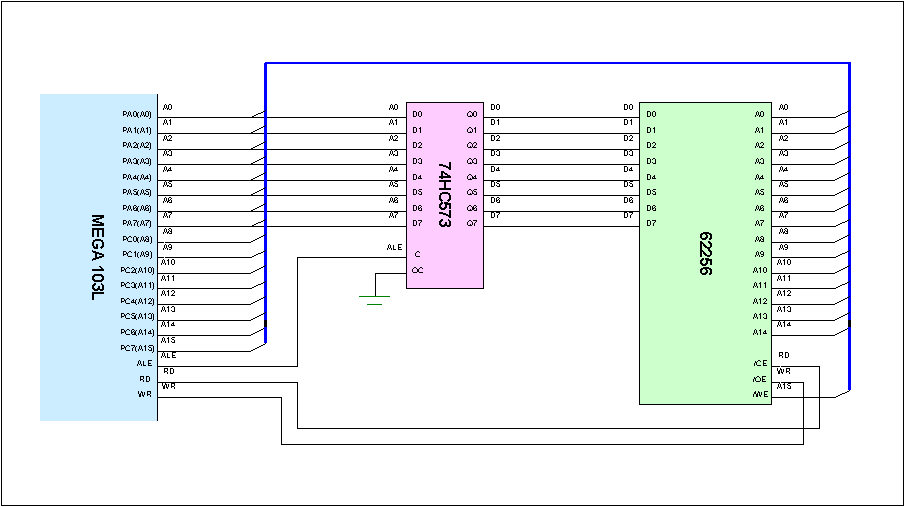The width and height of the screenshot is (905, 507).
Task: Click the PA0(A0) pin on MEGA 103L
Action: tap(137, 114)
